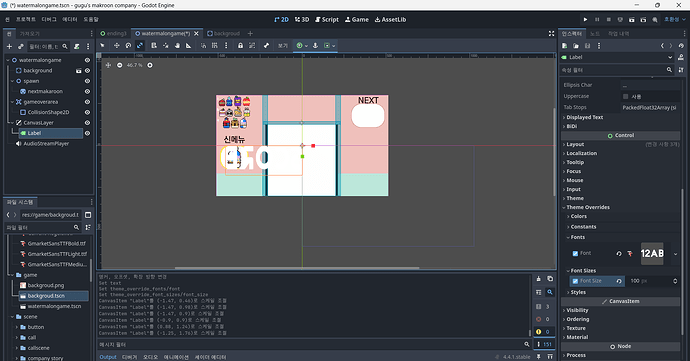The height and width of the screenshot is (361, 690).
Task: Switch to the Script workspace tab
Action: click(327, 19)
